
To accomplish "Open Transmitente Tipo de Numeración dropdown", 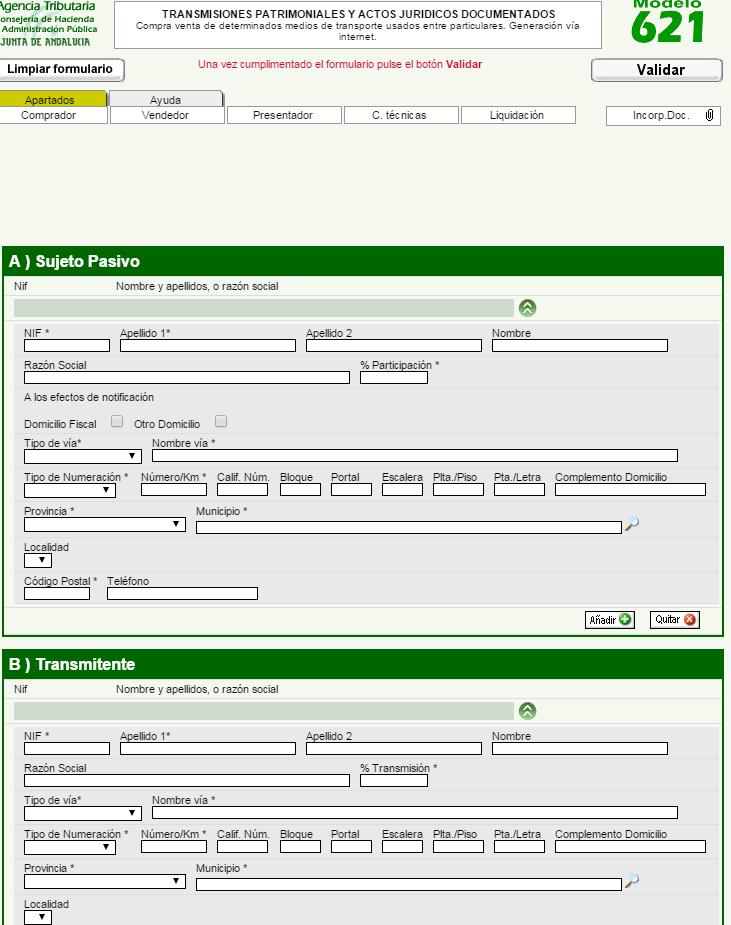I will [x=70, y=847].
